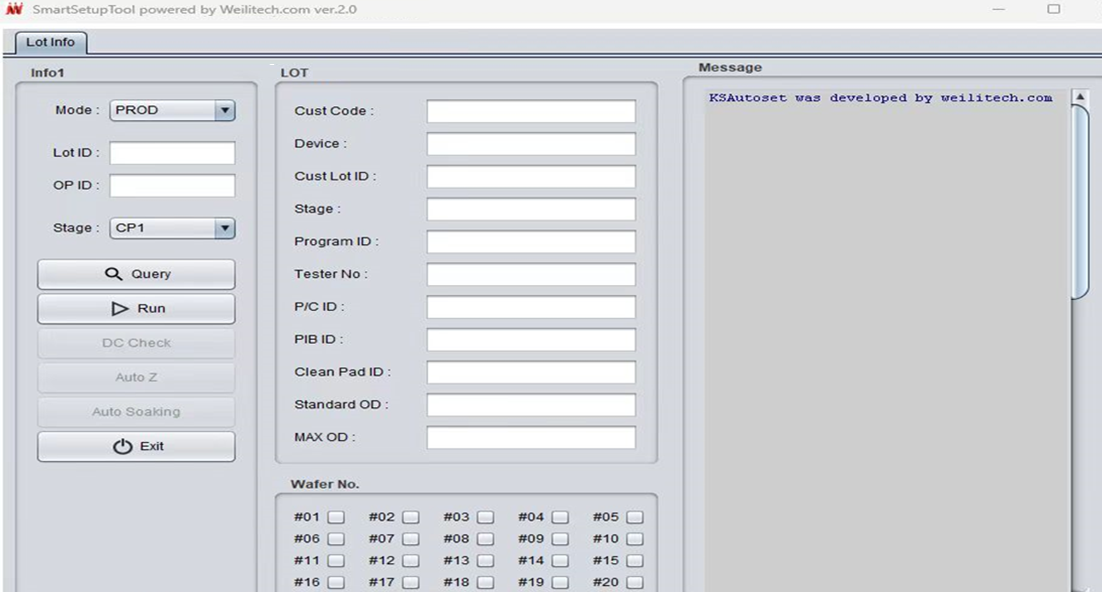Focus the Lot ID input field
Viewport: 1102px width, 592px height.
tap(172, 153)
